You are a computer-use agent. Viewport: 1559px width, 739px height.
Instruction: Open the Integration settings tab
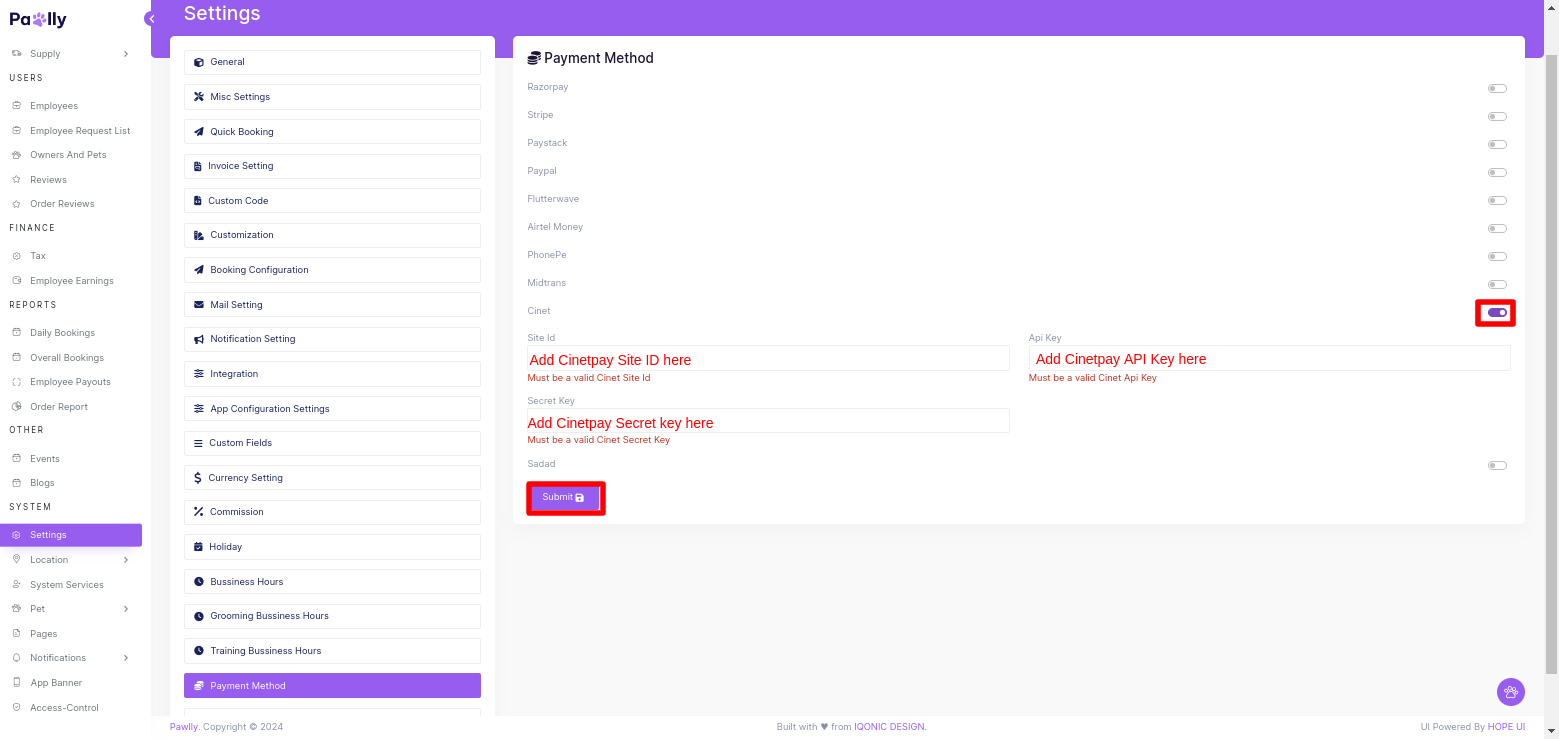332,374
